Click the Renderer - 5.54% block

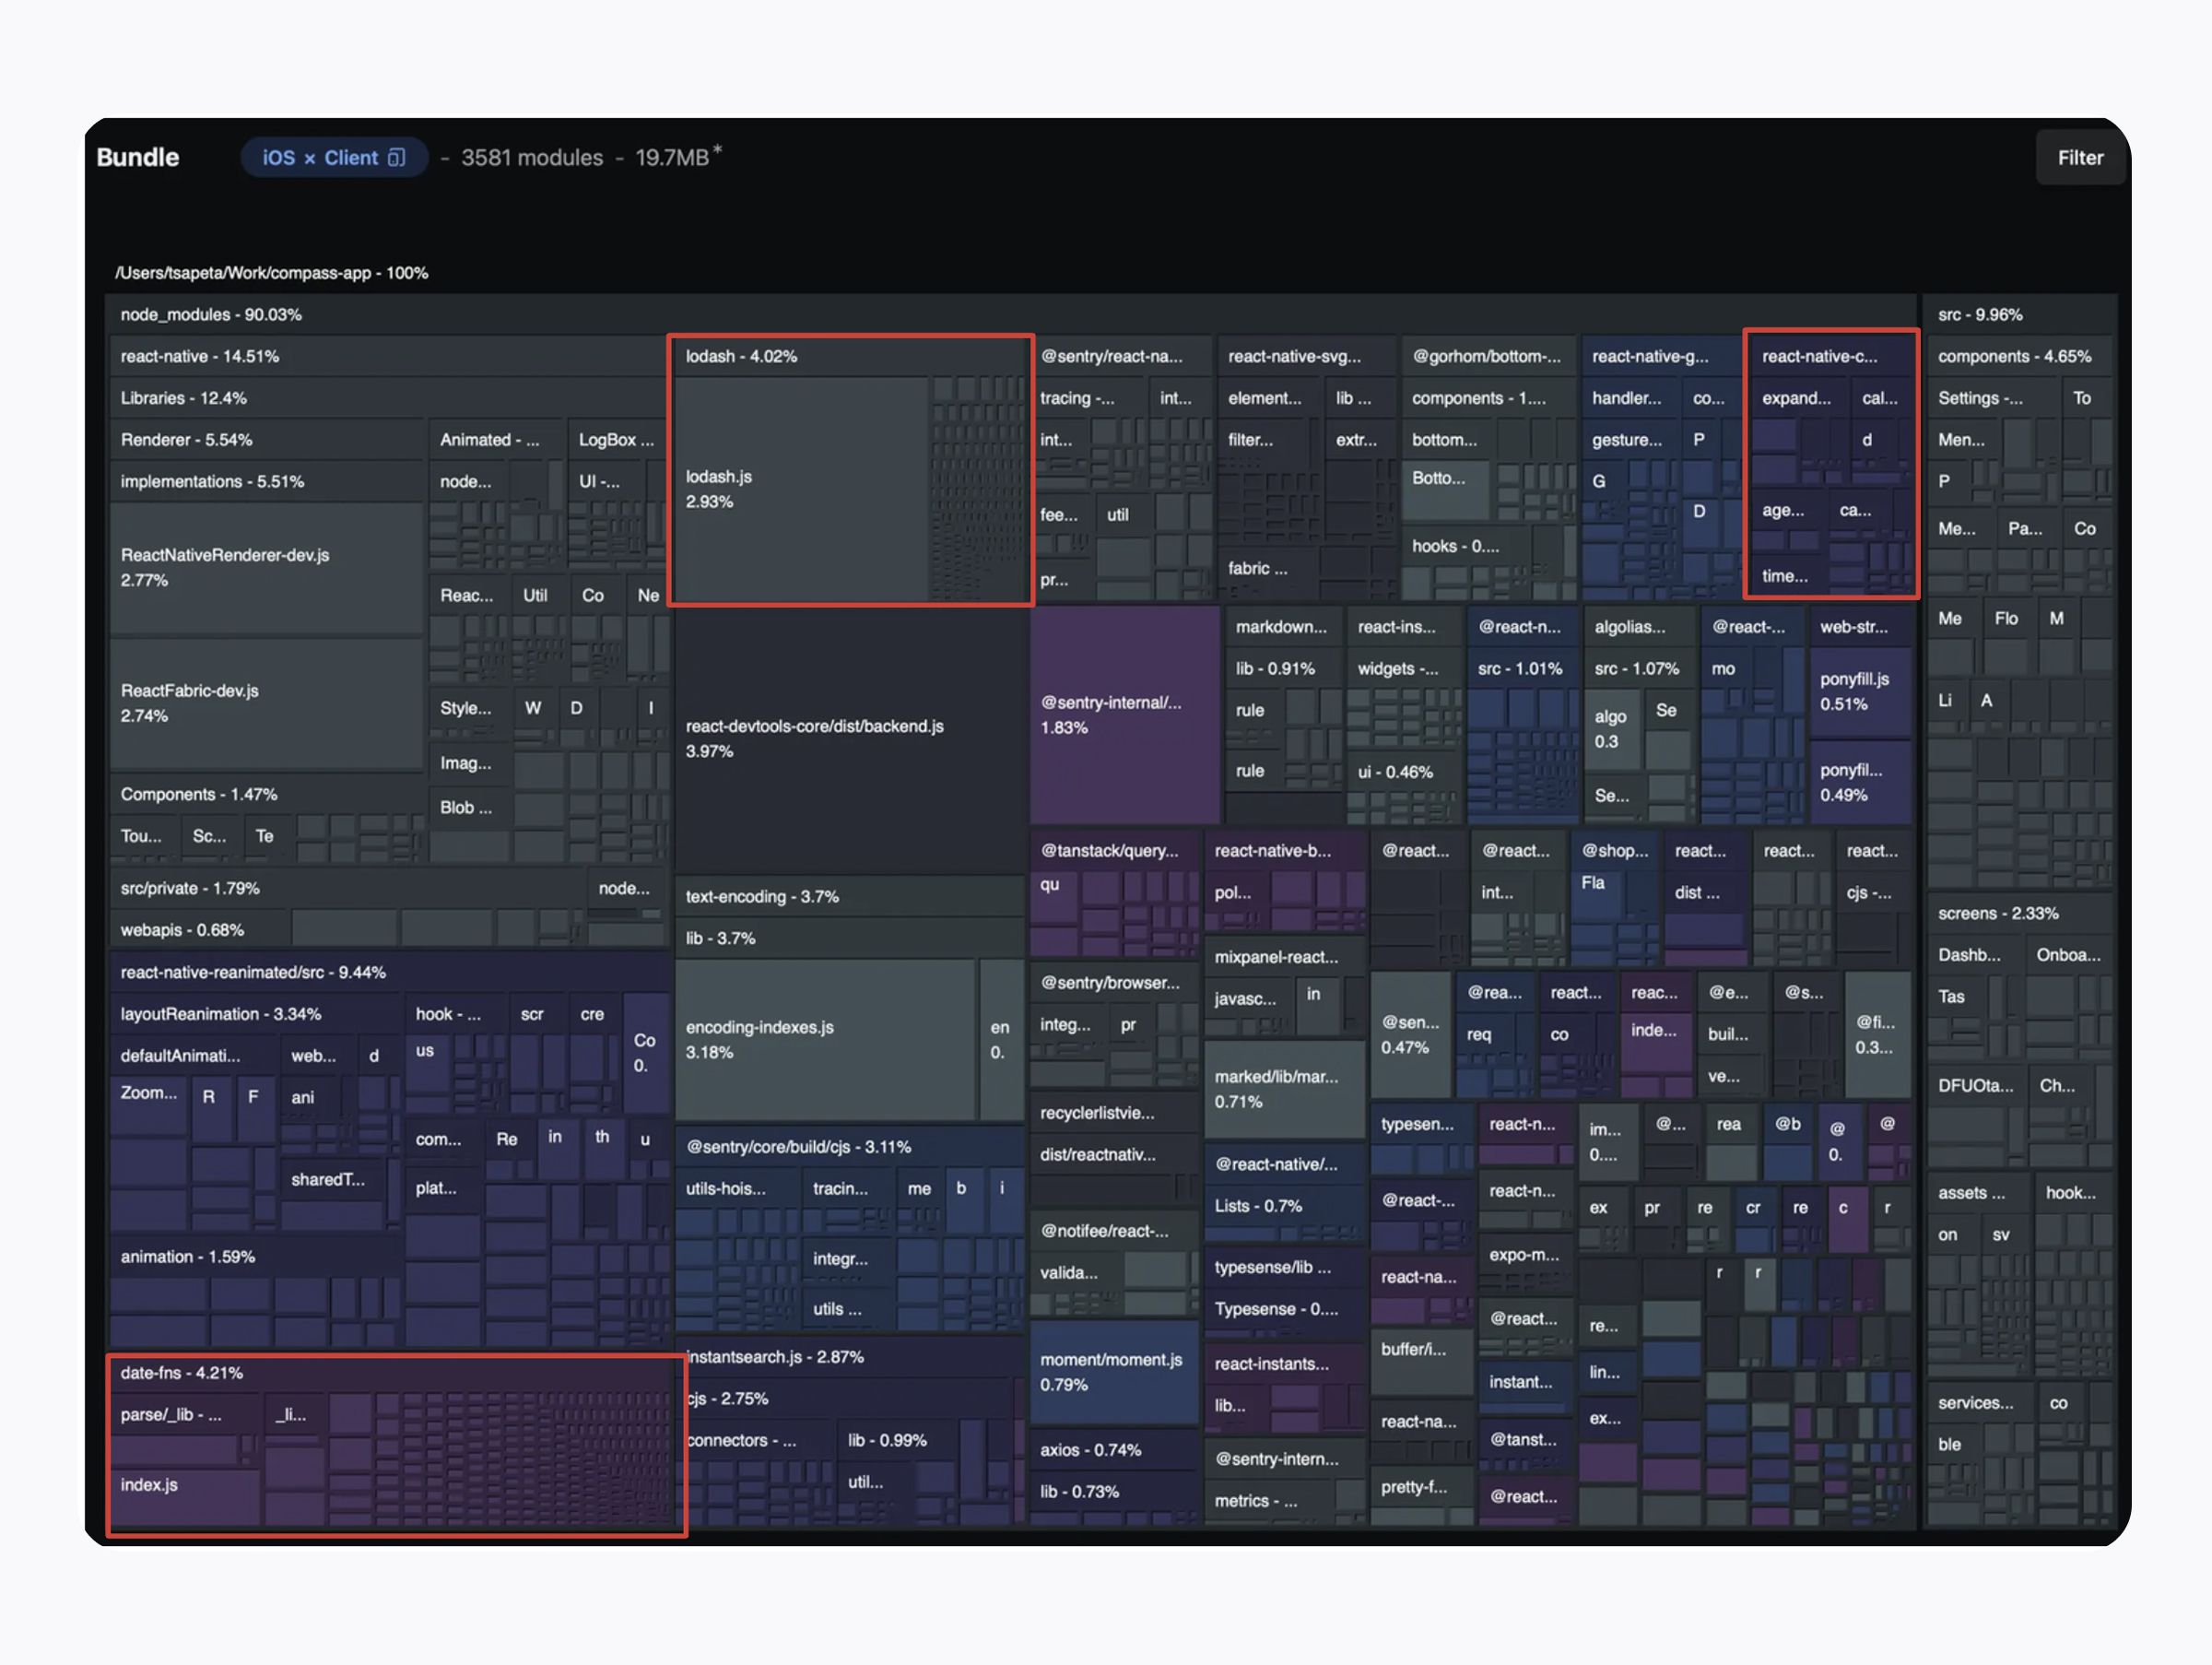(267, 440)
